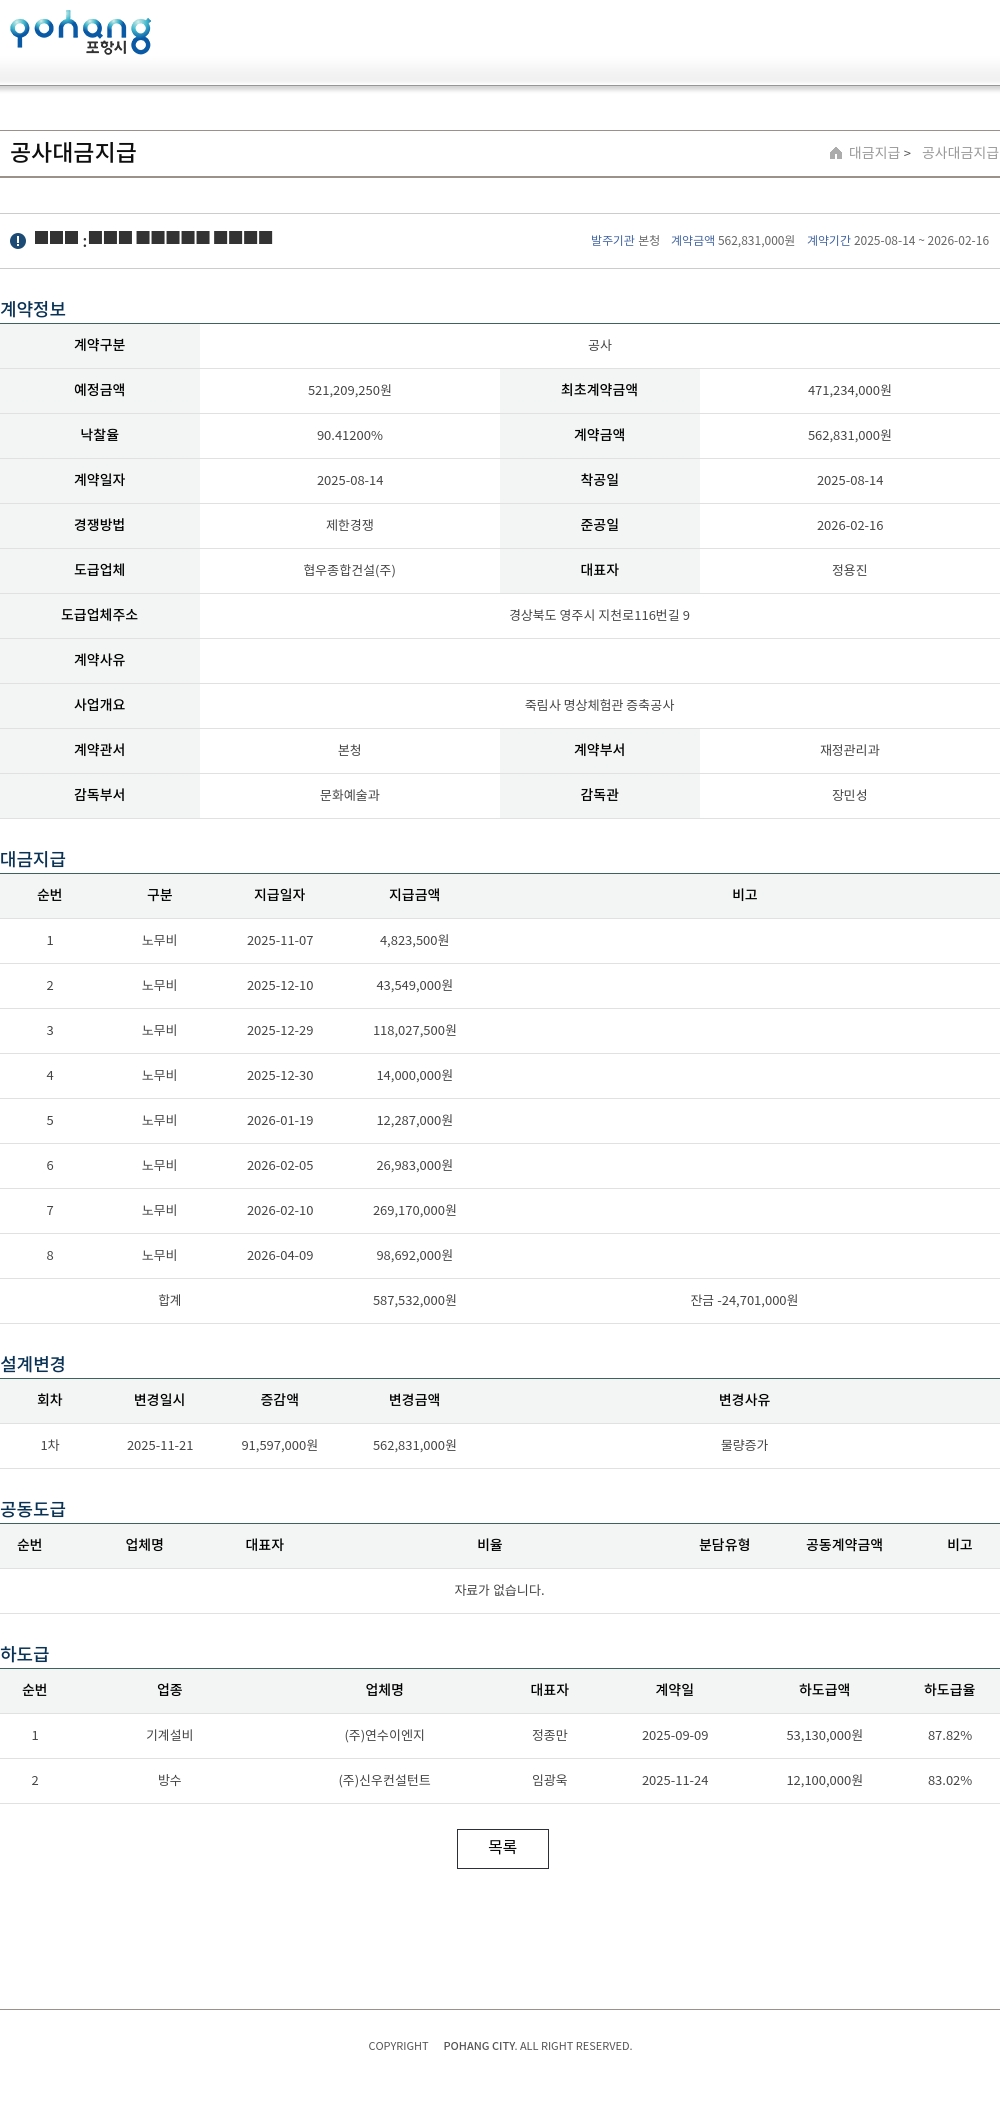Select the 지급금액 column header

coord(414,895)
